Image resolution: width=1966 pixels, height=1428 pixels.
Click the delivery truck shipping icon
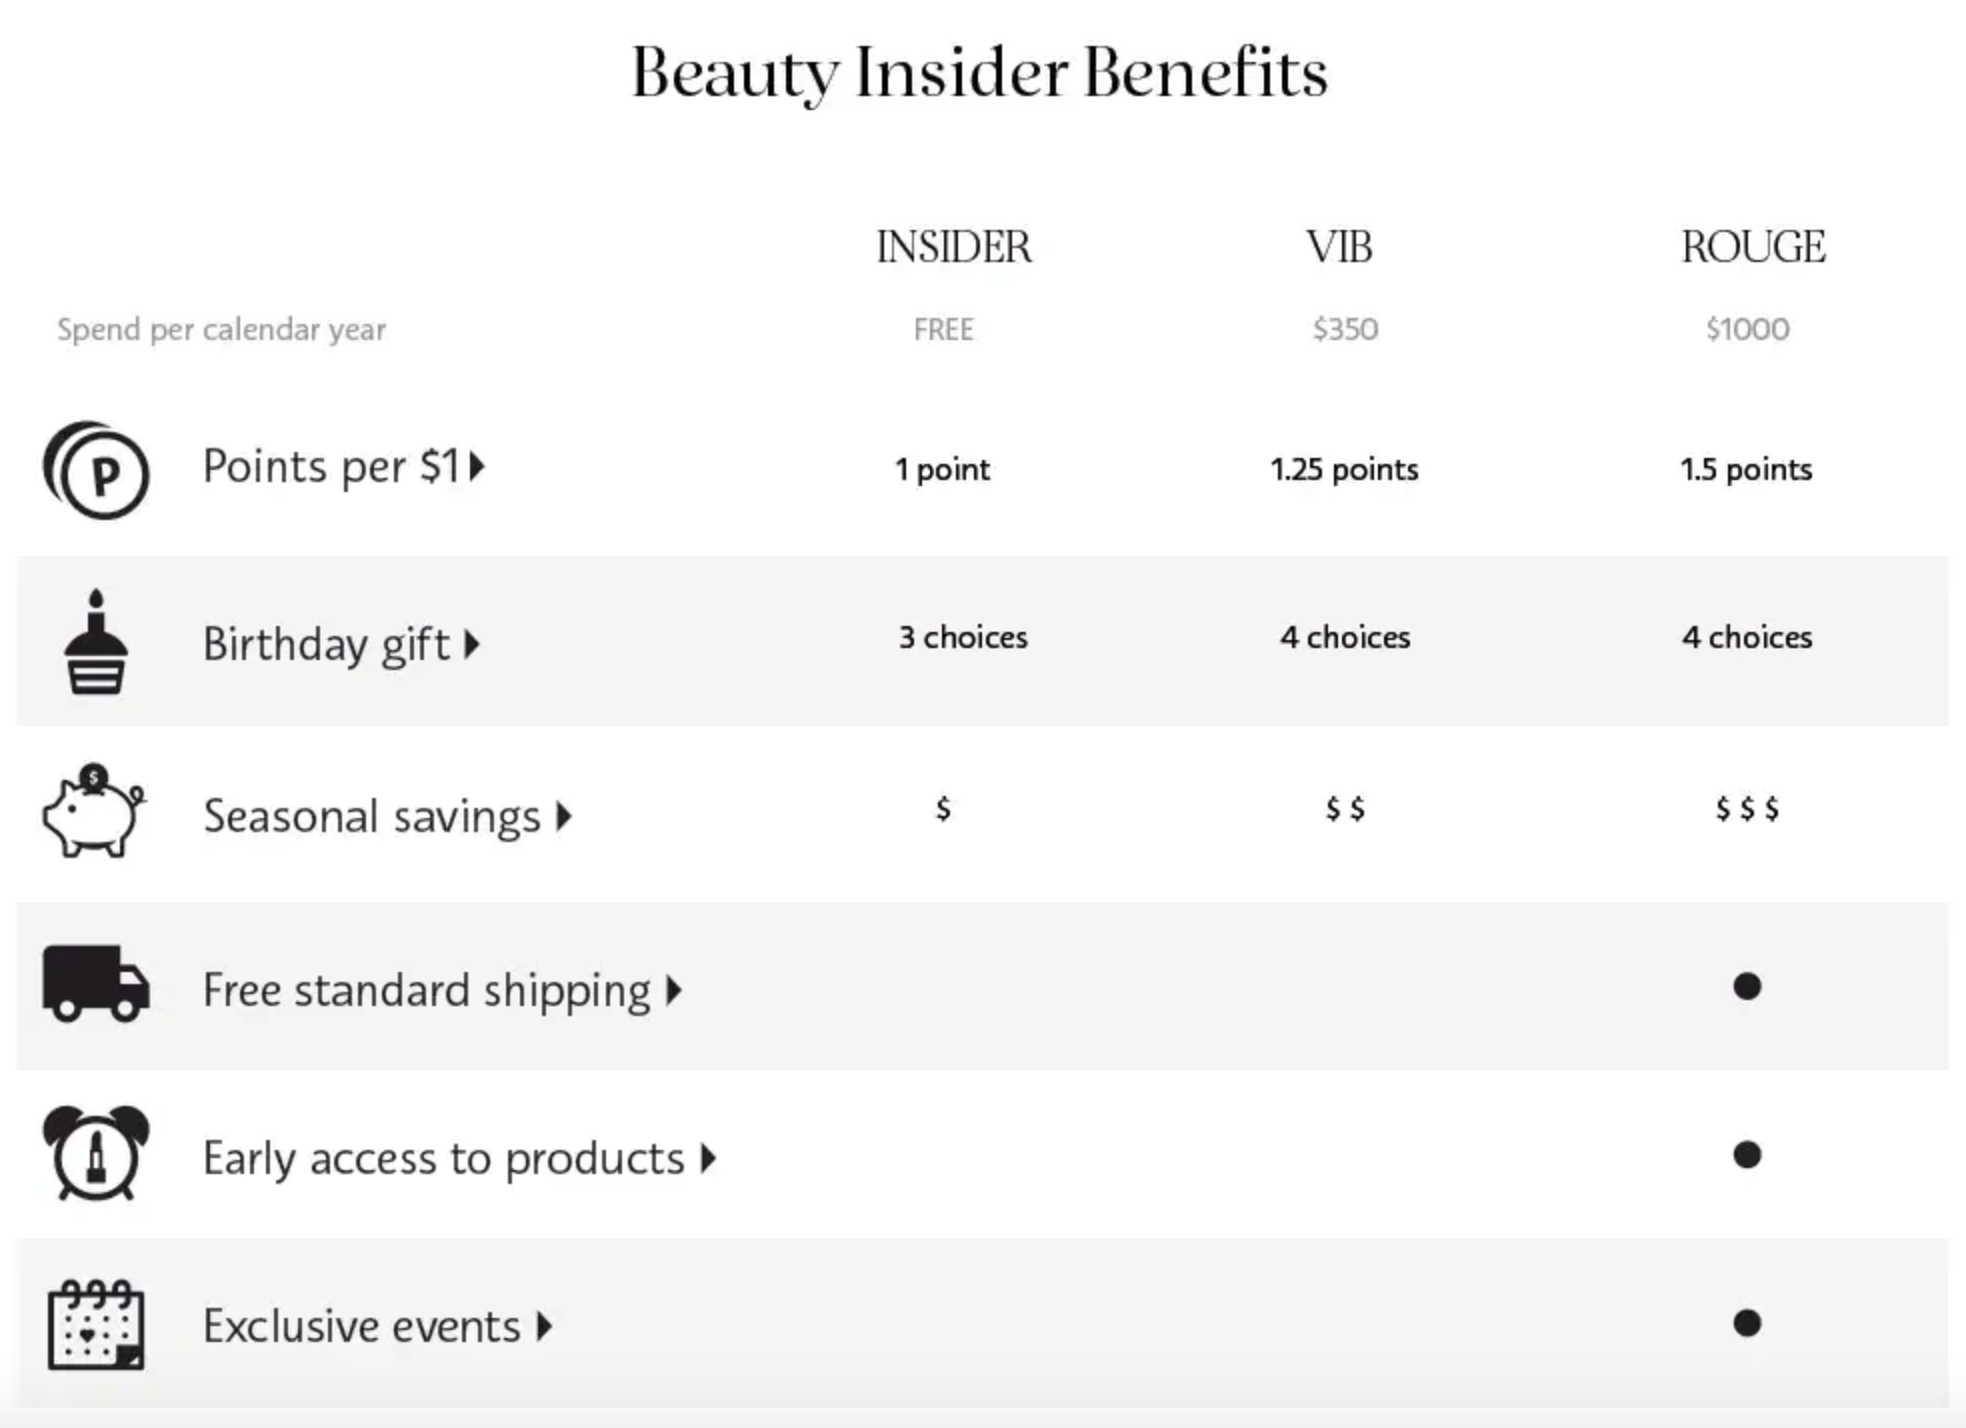click(x=96, y=984)
